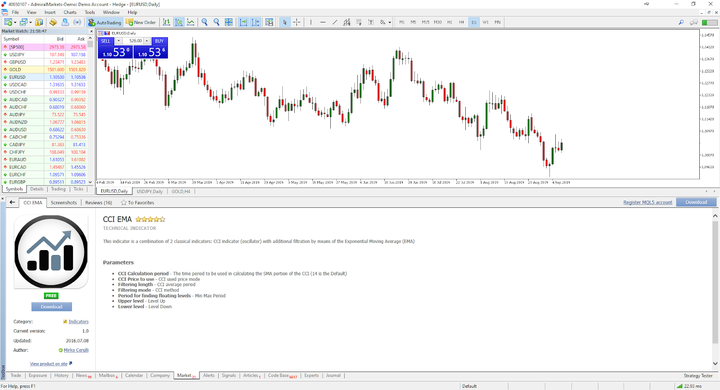
Task: Switch timeframe to M15
Action: pyautogui.click(x=426, y=22)
